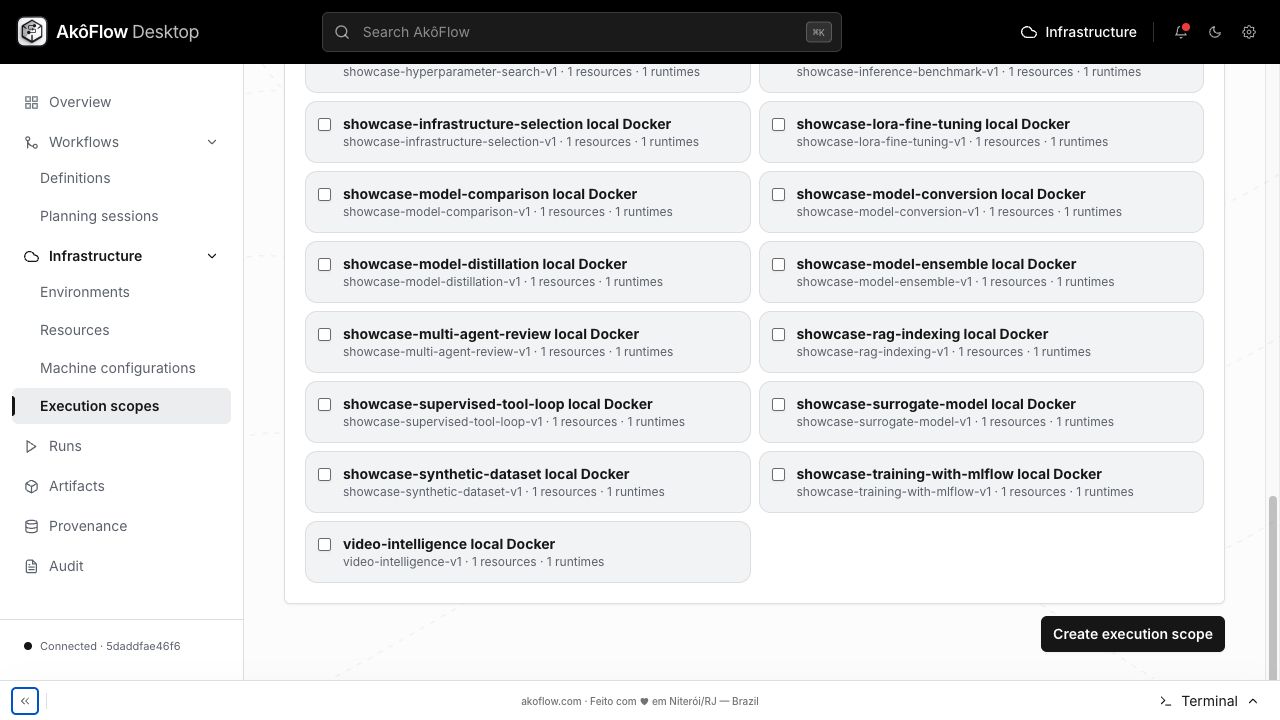Open the settings gear

[x=1249, y=32]
